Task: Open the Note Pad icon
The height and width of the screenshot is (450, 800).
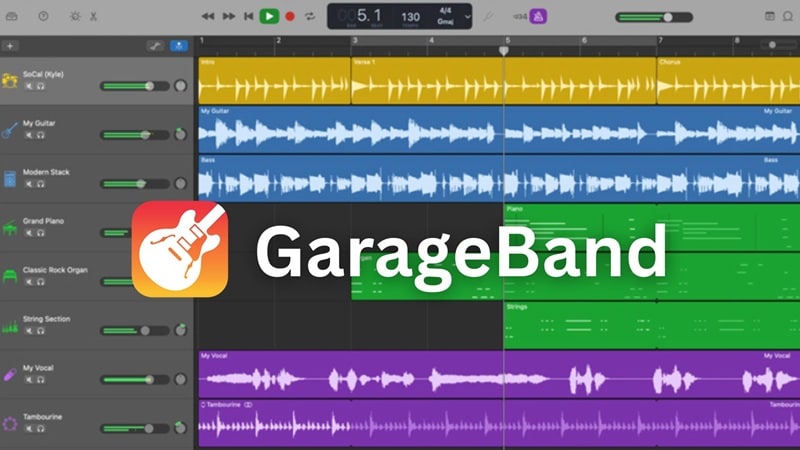Action: click(770, 16)
